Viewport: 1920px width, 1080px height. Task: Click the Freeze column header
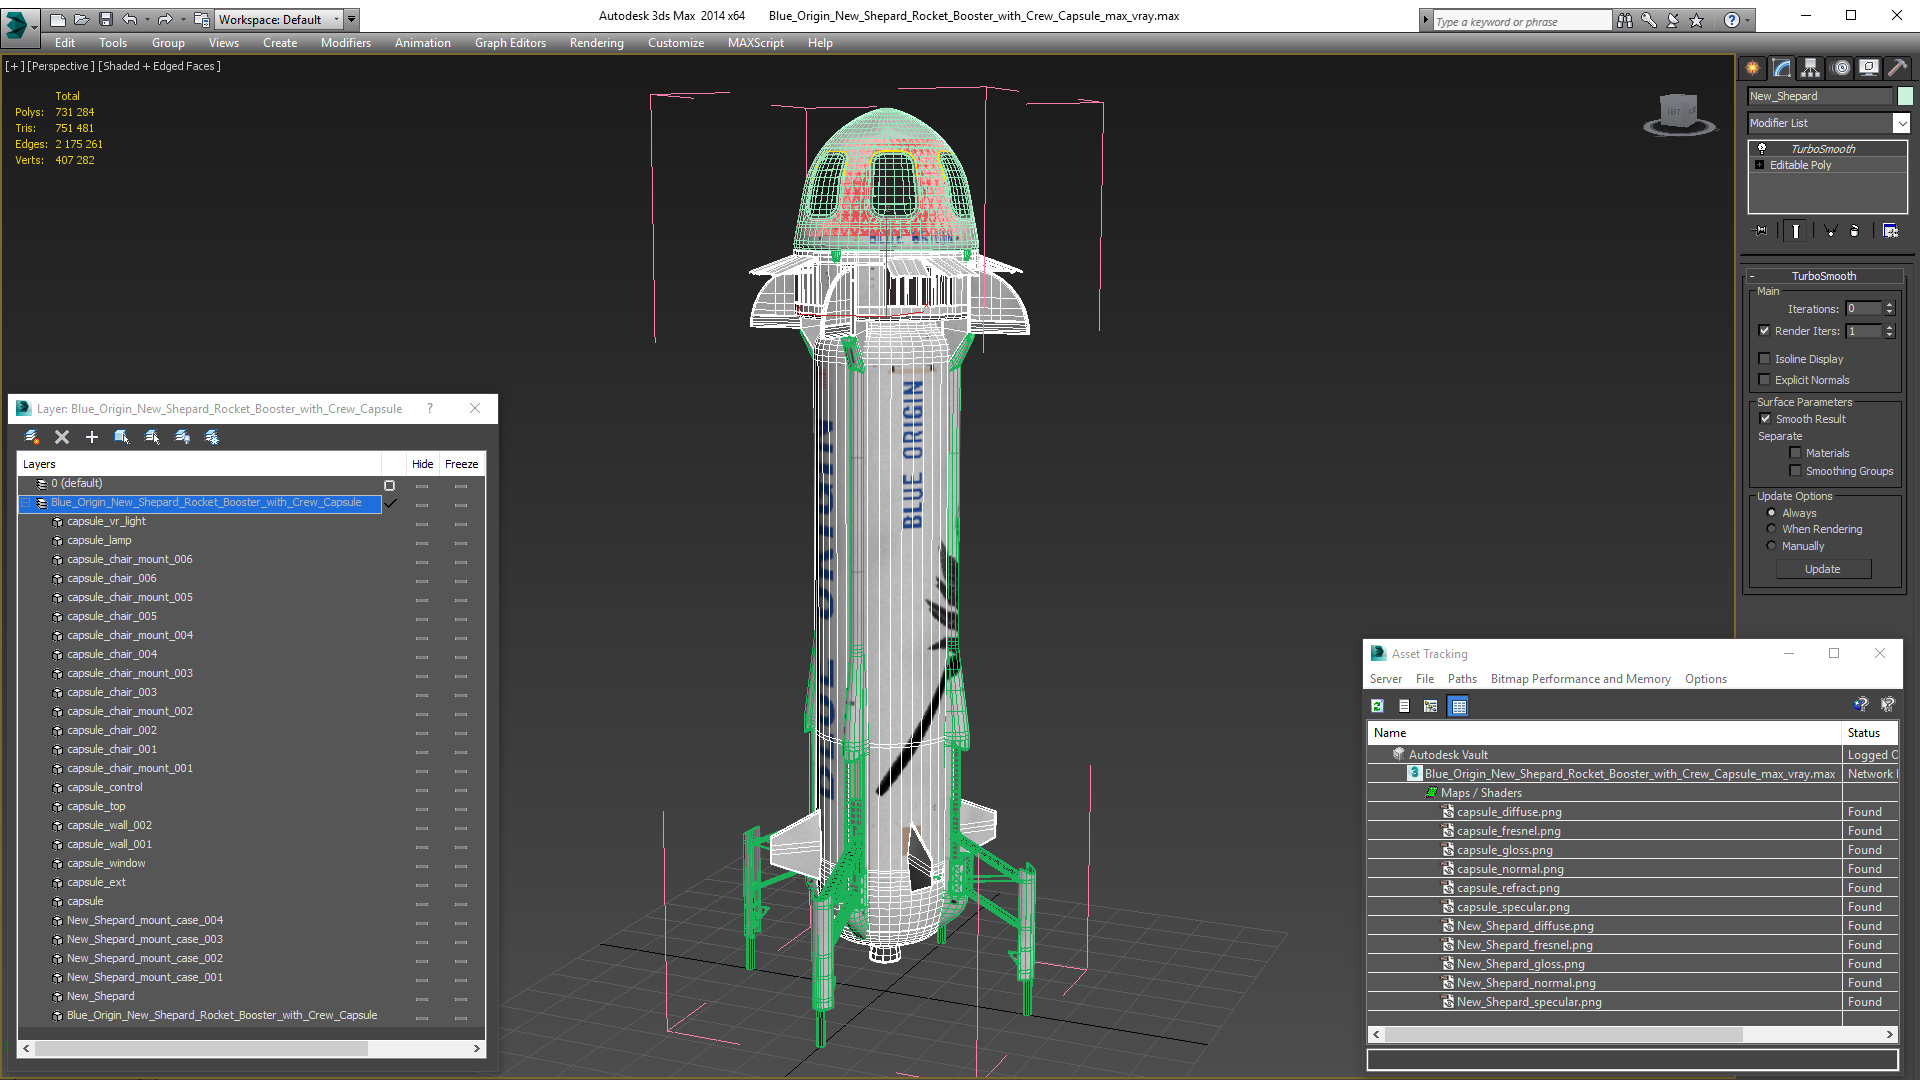[462, 464]
